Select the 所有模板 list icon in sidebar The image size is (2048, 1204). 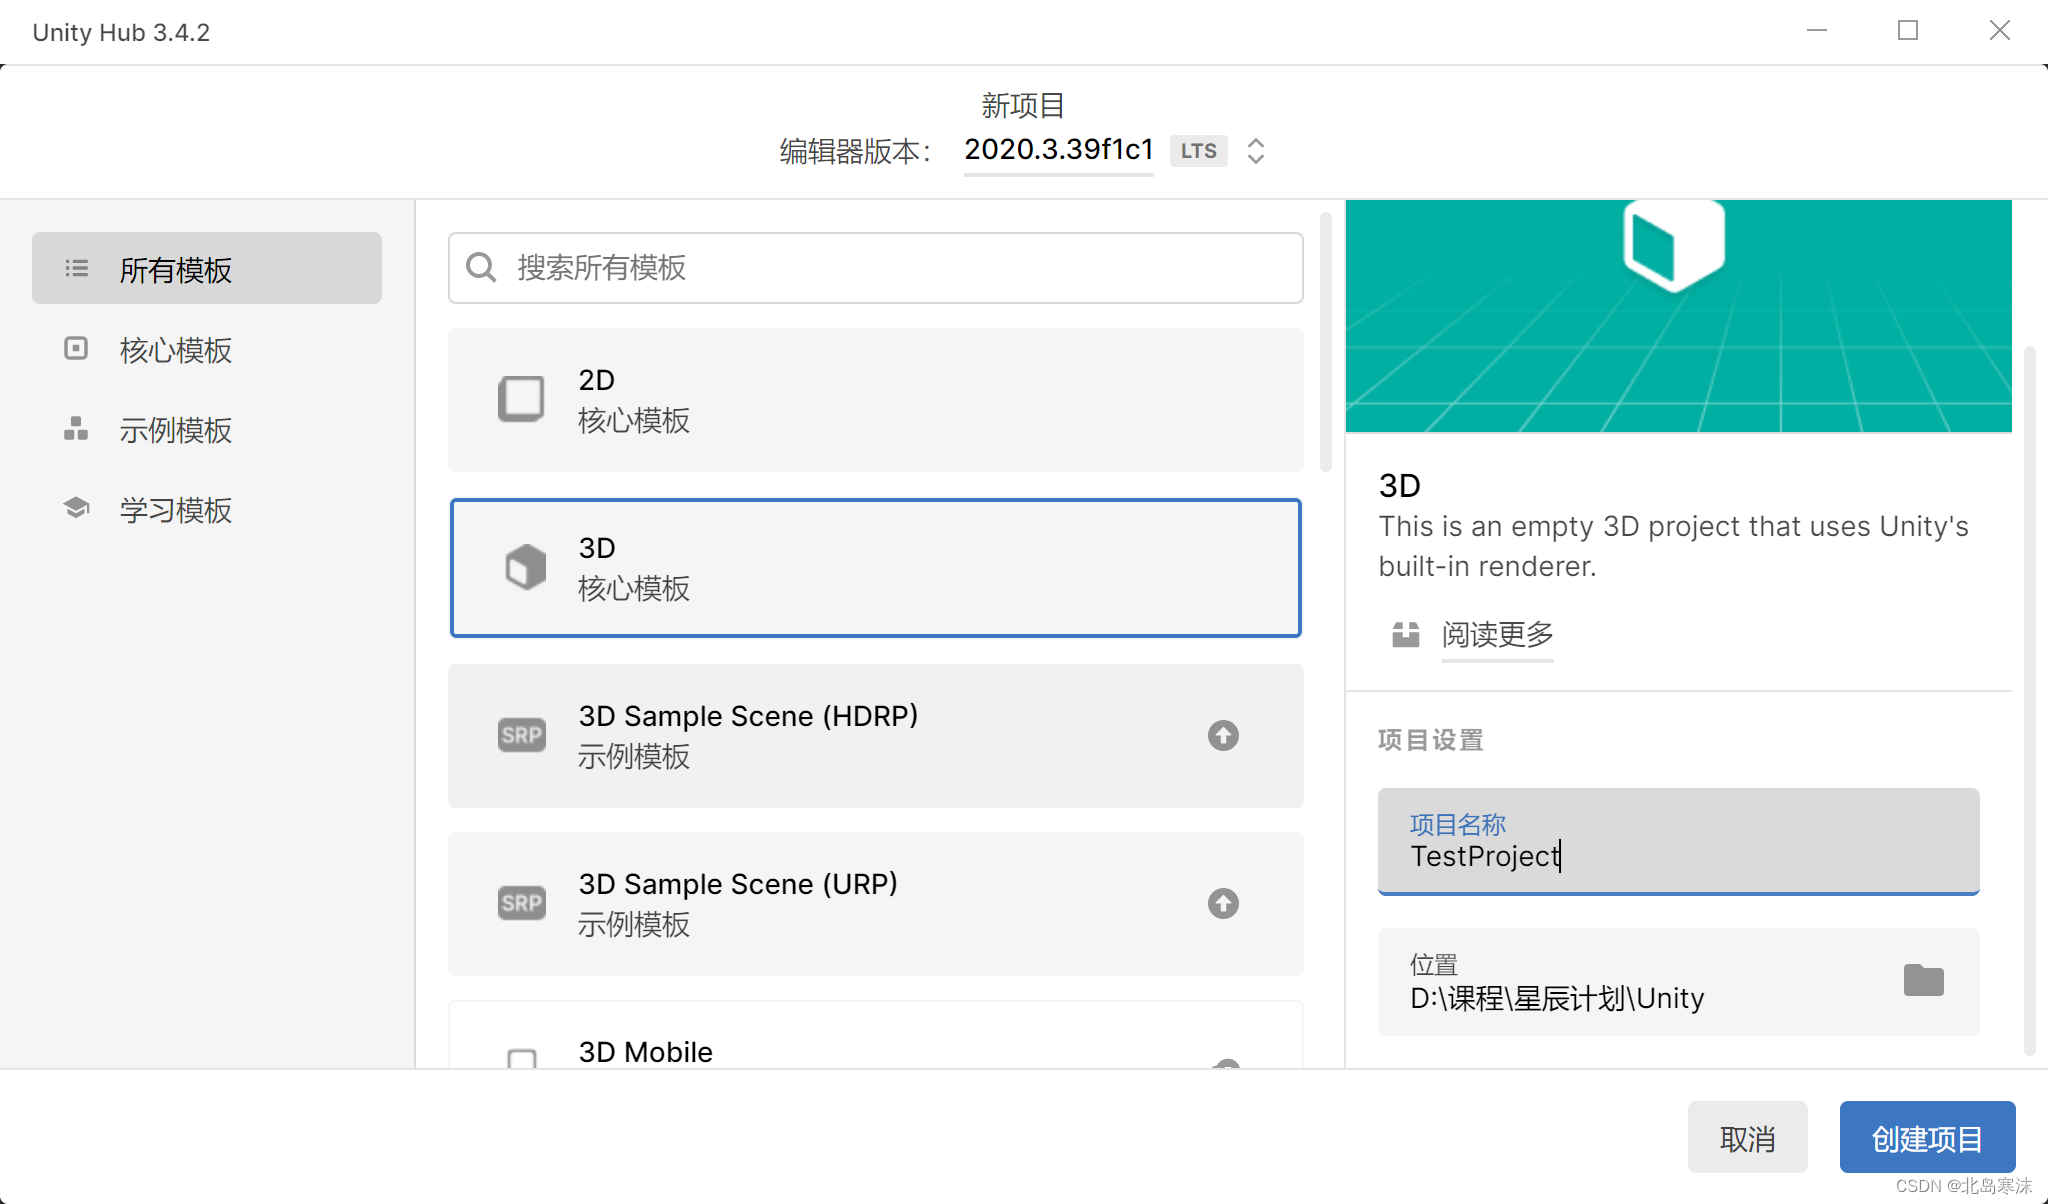click(x=76, y=268)
